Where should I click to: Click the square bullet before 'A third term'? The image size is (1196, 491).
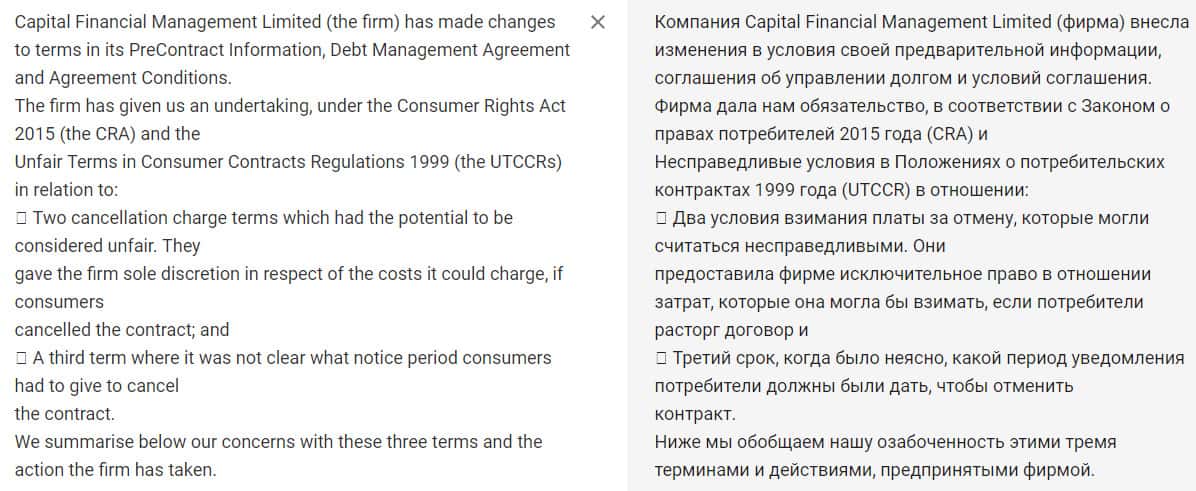pos(21,358)
